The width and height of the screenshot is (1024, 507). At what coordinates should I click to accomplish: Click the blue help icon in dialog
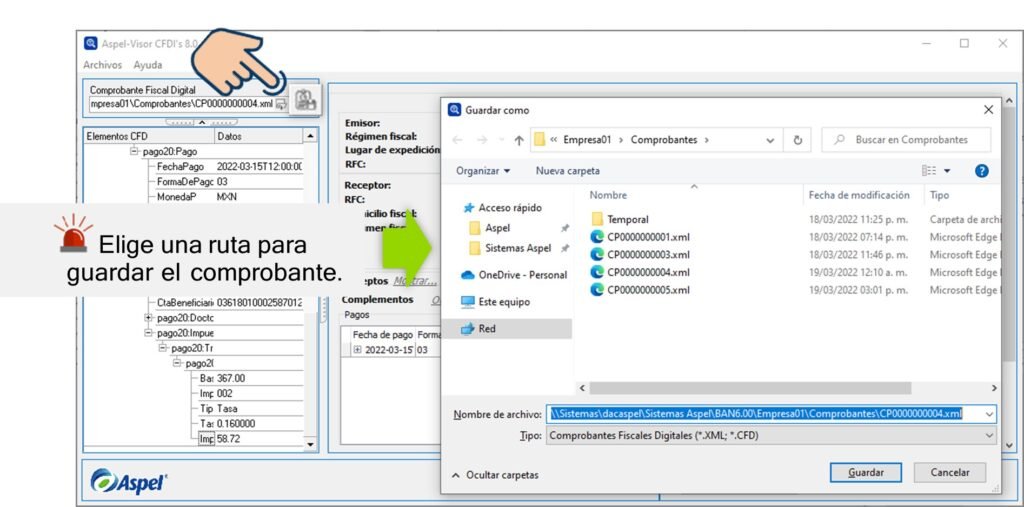click(981, 171)
